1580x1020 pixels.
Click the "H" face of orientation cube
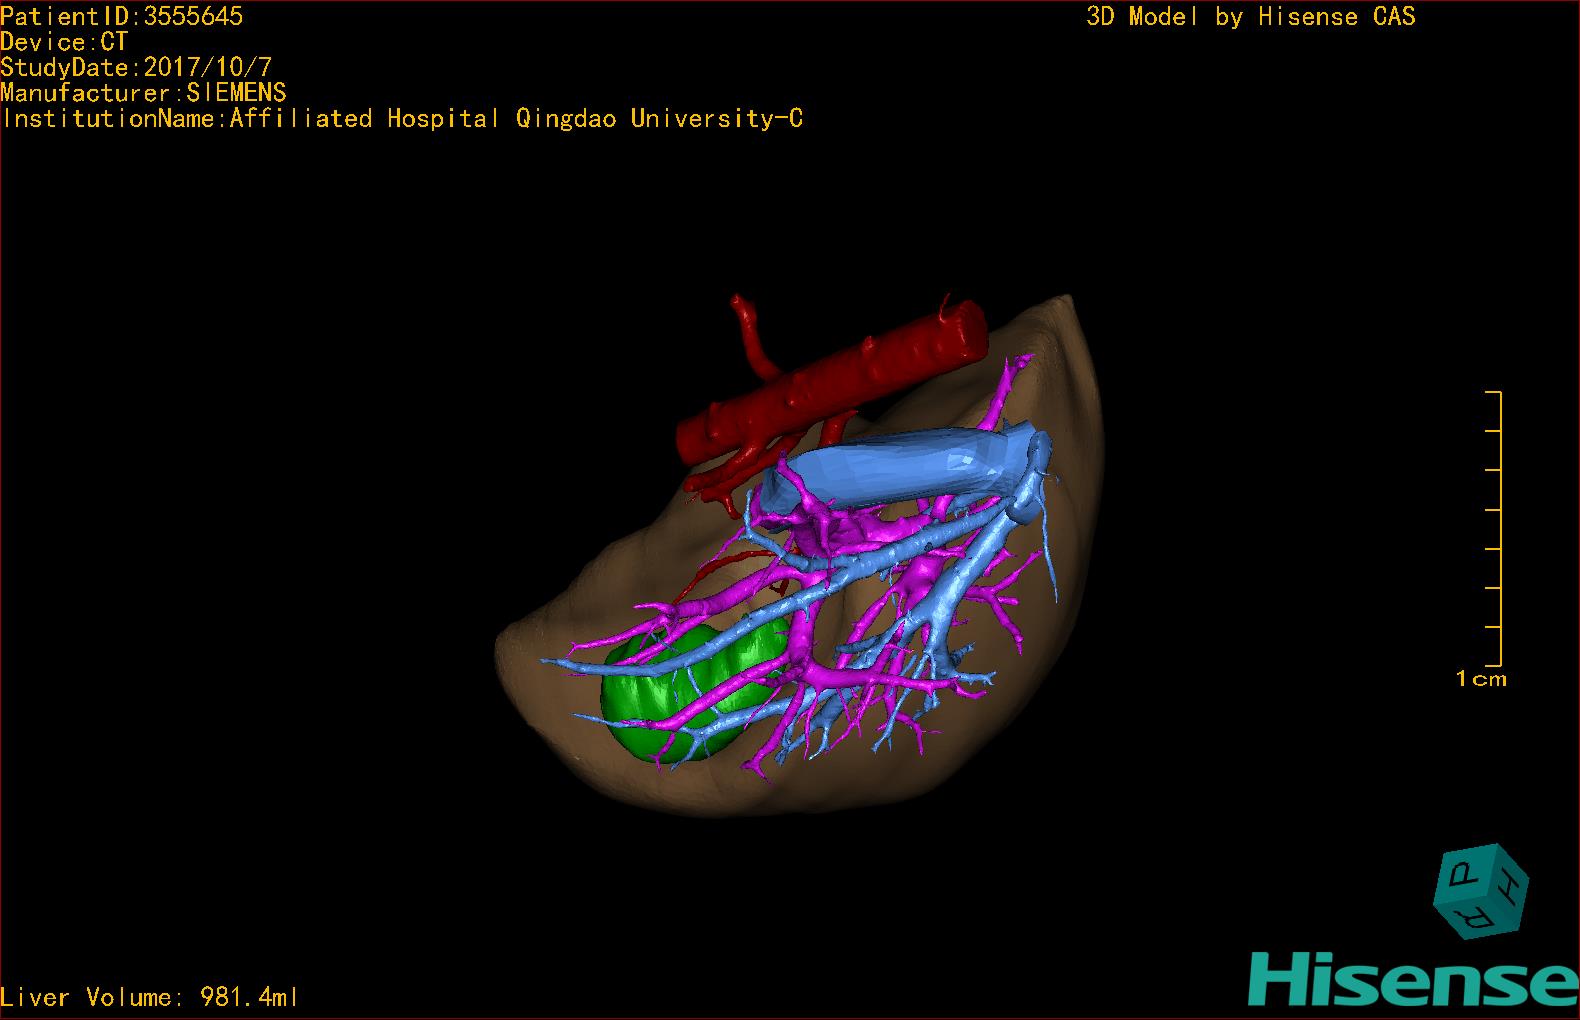click(1510, 889)
